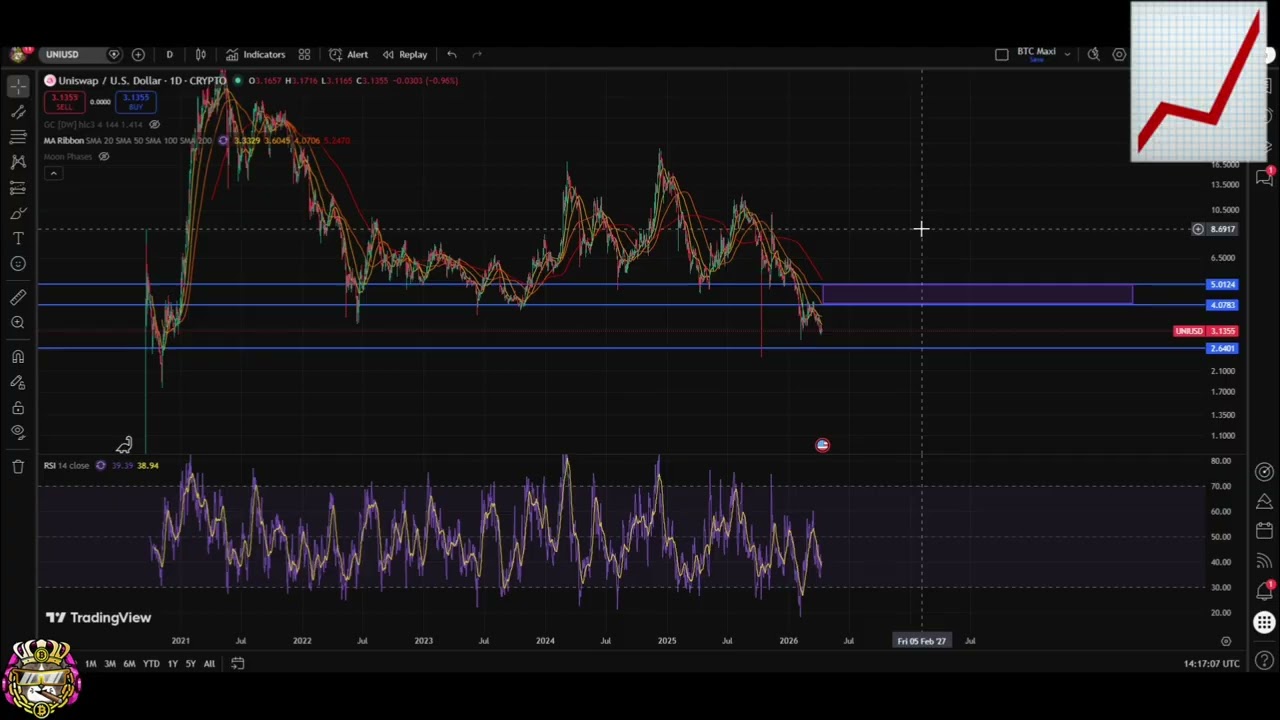Toggle magnet mode for drawings
The height and width of the screenshot is (720, 1280).
tap(18, 357)
